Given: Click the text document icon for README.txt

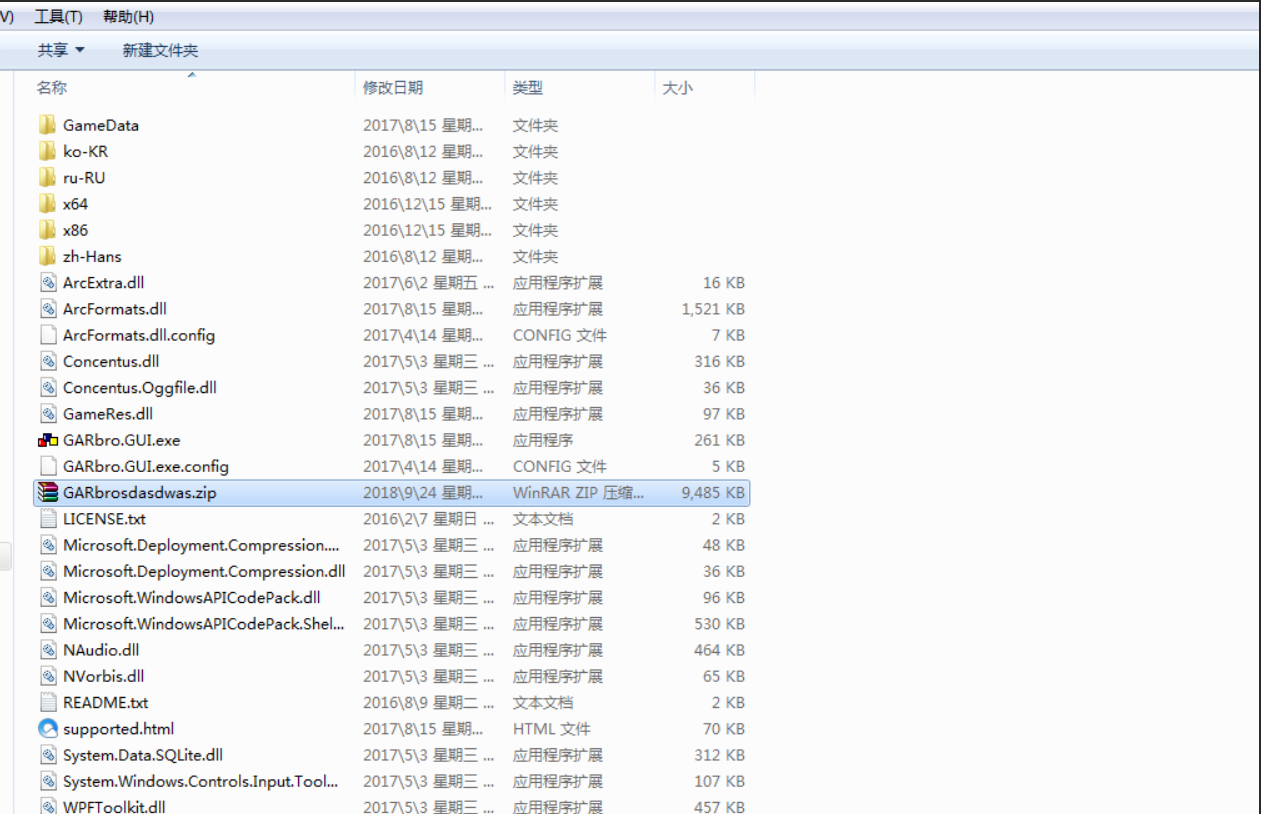Looking at the screenshot, I should [x=48, y=702].
